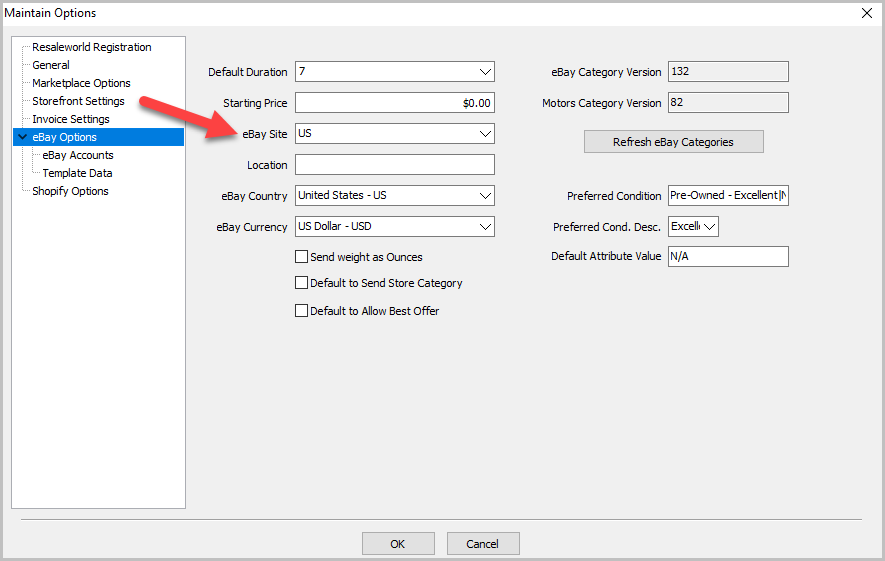Click the eBay Category Version field
The image size is (885, 561).
click(x=728, y=72)
